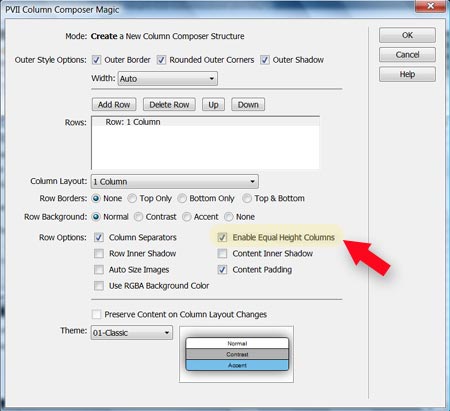
Task: Click the Accent swatch in theme preview
Action: click(237, 365)
